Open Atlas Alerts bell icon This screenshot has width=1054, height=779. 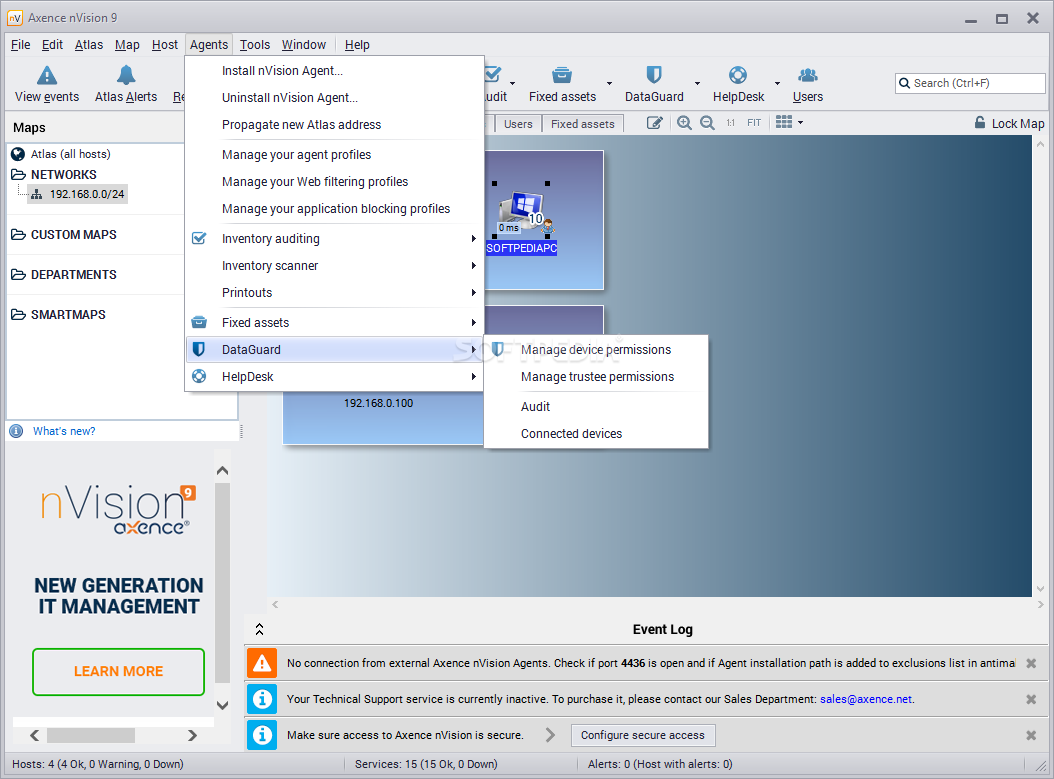pyautogui.click(x=126, y=75)
